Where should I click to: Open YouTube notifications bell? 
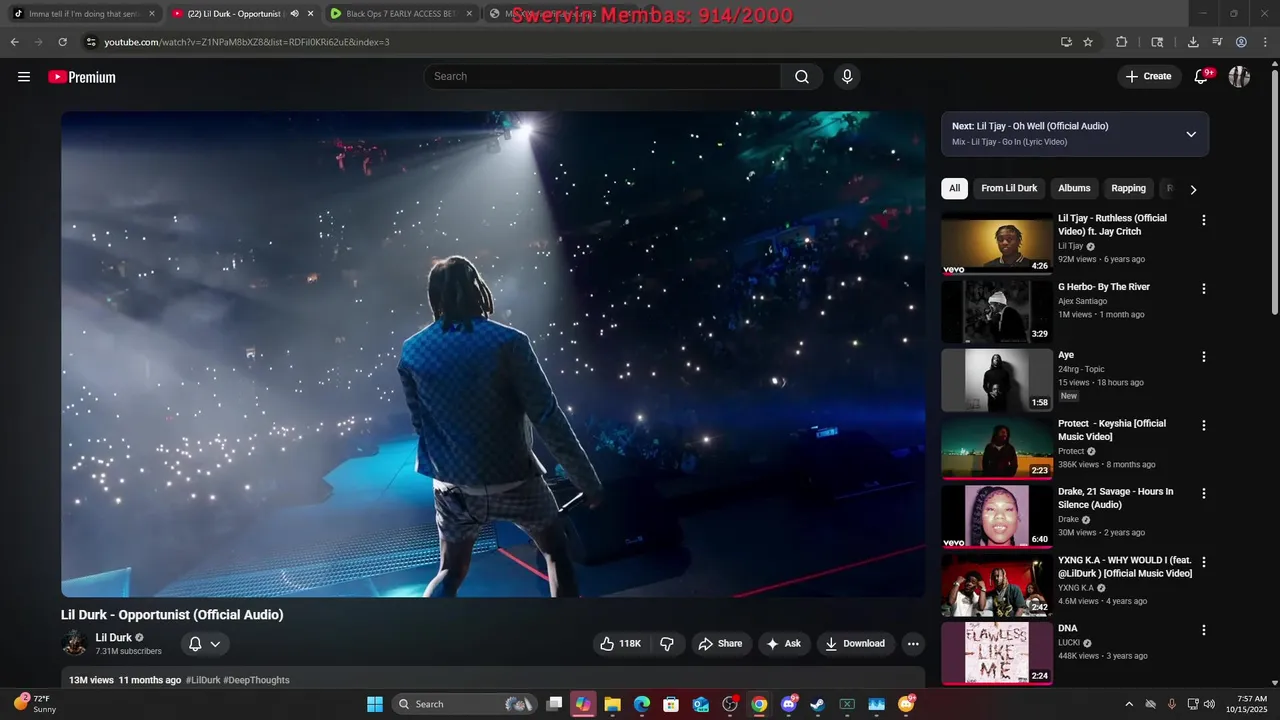[1202, 77]
